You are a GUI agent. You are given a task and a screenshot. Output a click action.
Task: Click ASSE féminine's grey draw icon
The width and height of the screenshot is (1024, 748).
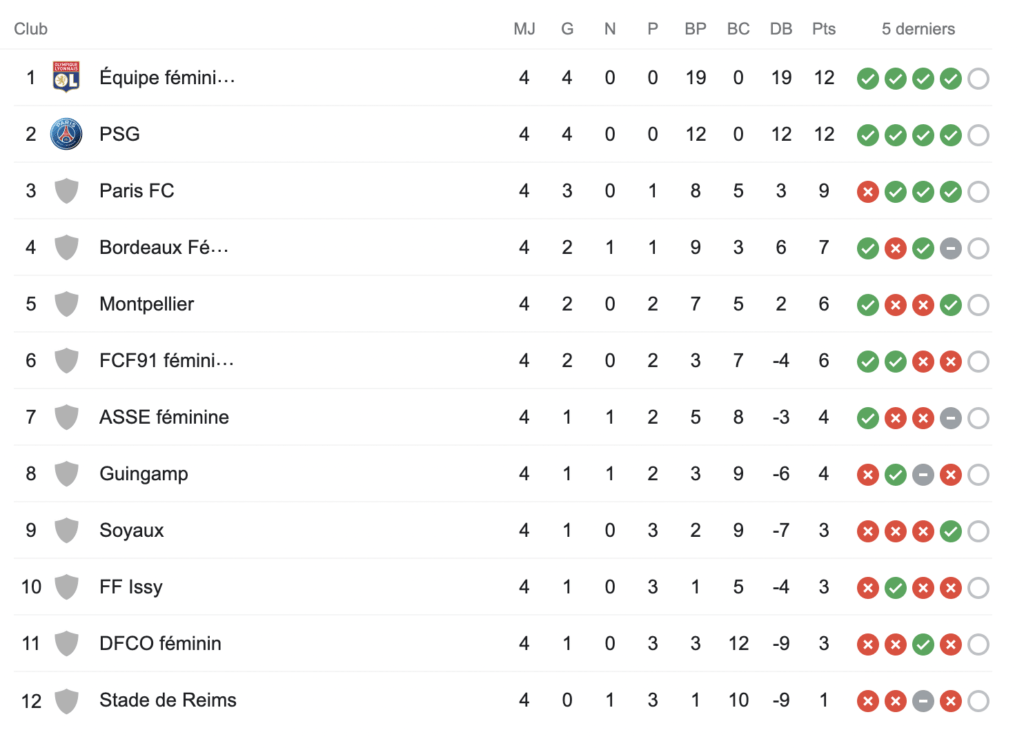(x=951, y=418)
